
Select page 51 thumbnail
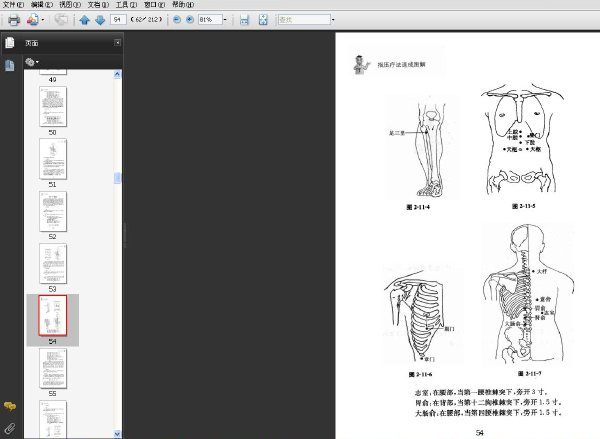pyautogui.click(x=53, y=159)
